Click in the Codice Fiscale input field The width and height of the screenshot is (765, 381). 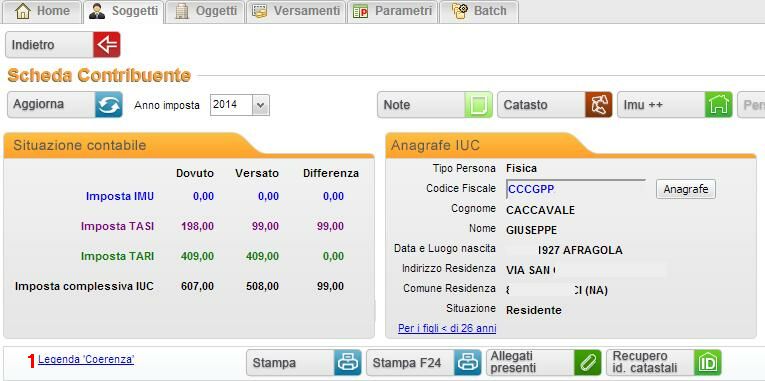(576, 189)
